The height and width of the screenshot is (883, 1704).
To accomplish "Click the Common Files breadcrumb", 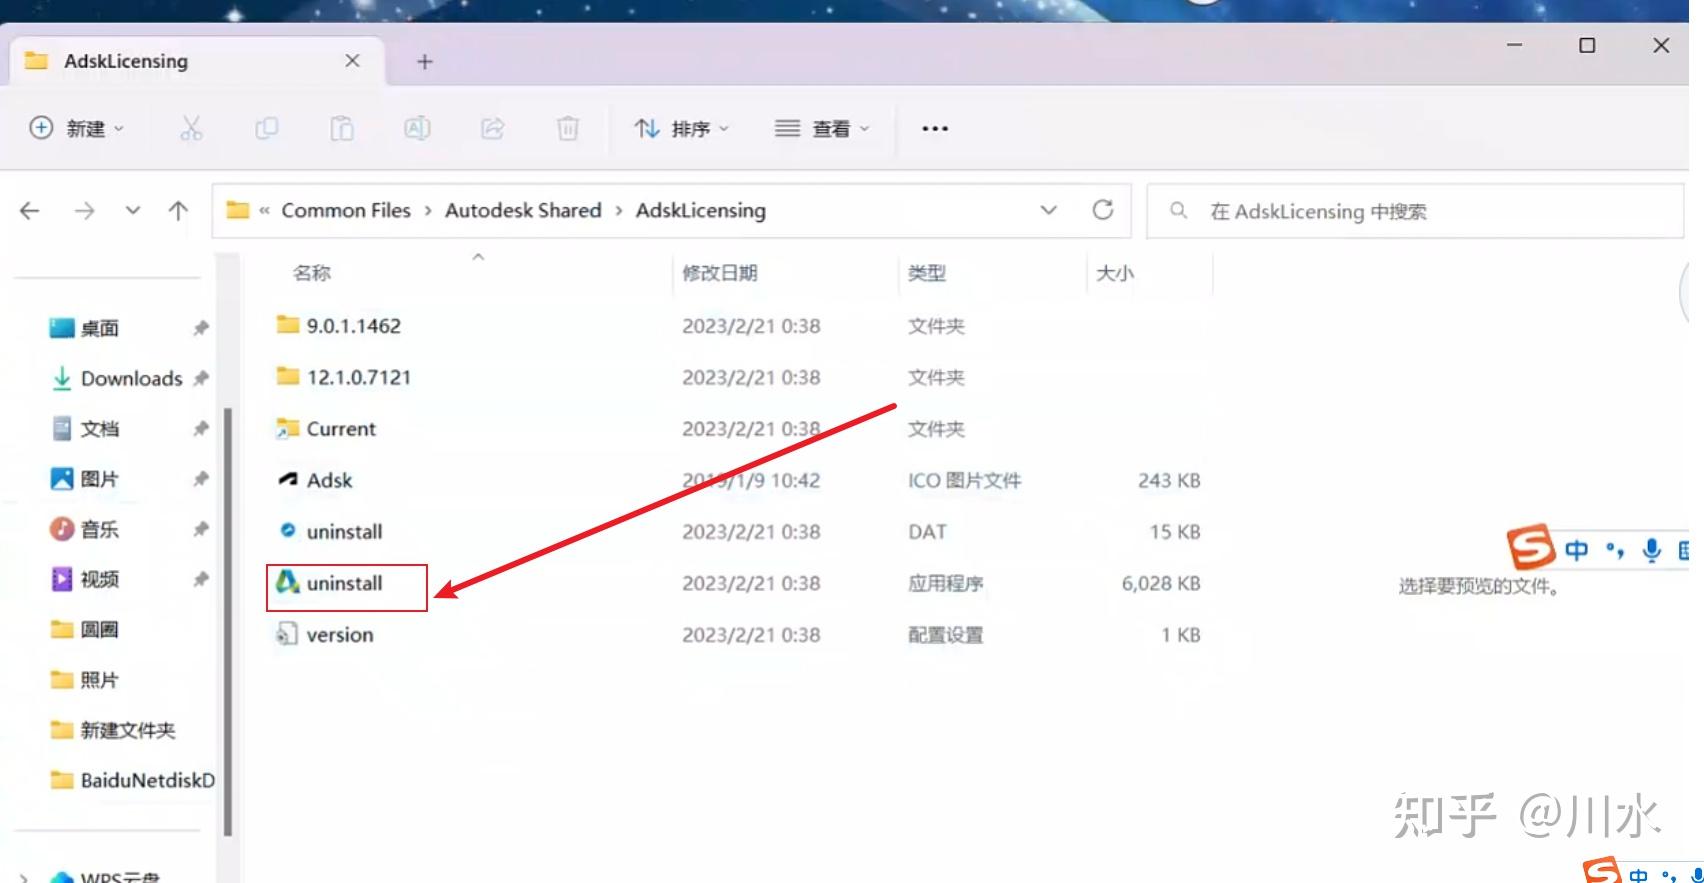I will point(346,210).
